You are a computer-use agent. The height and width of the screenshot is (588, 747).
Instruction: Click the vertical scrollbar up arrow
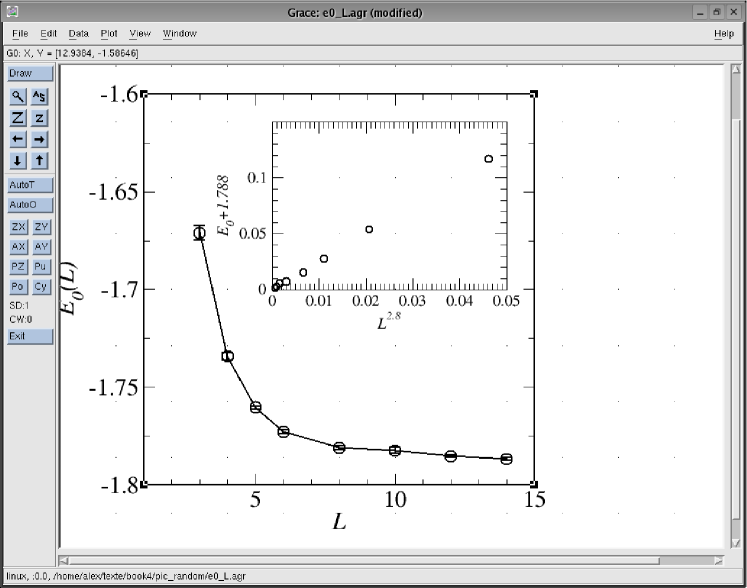click(x=736, y=70)
